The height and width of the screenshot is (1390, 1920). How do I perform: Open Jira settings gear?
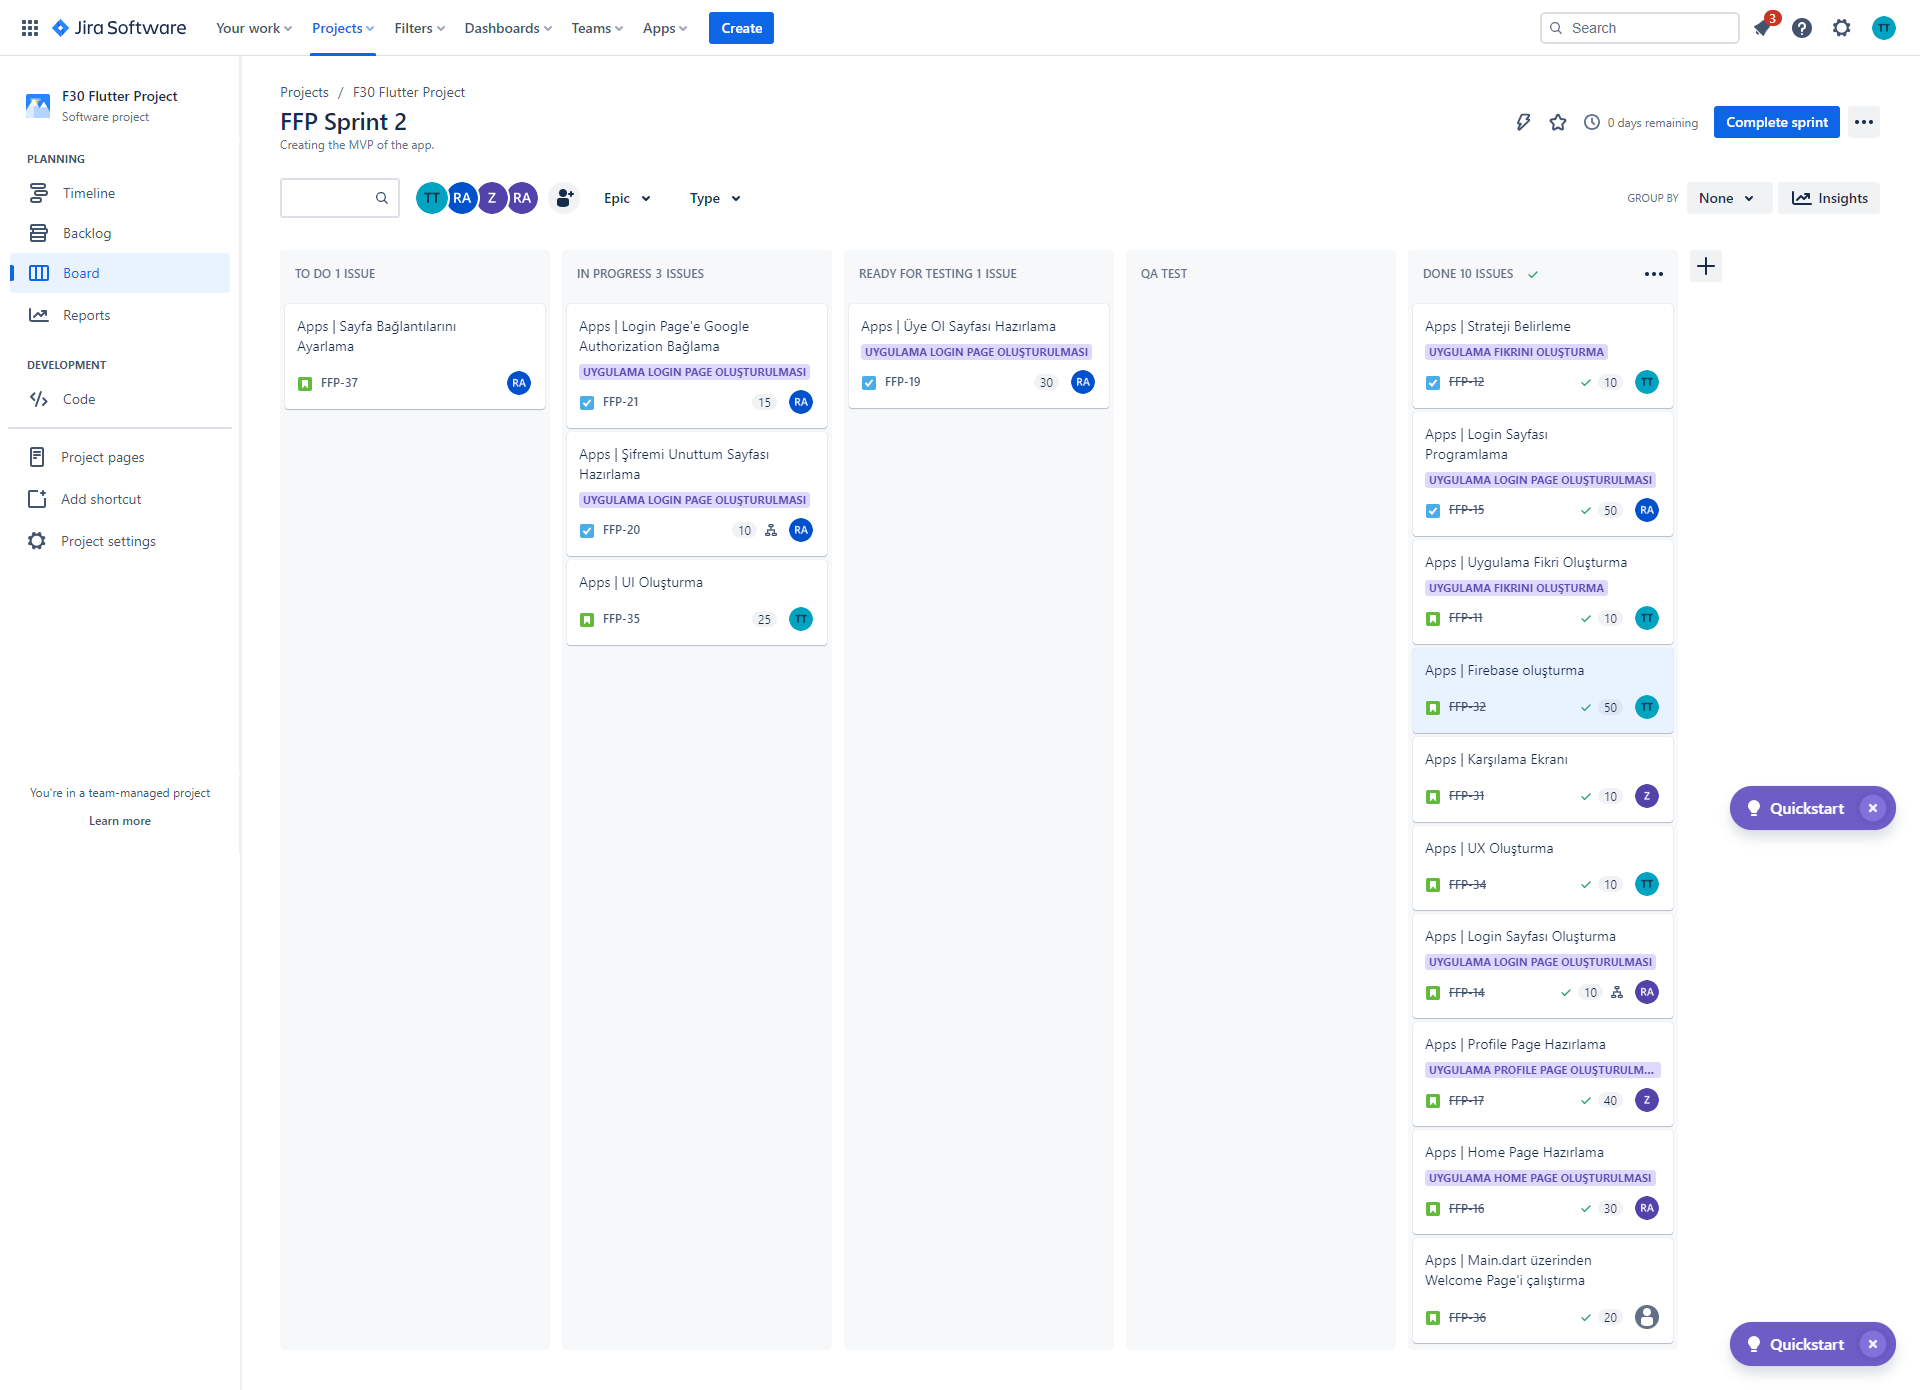click(x=1841, y=28)
